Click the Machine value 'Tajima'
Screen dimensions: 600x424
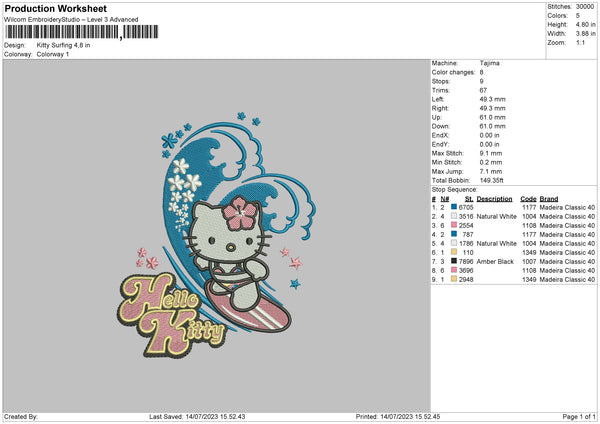[x=489, y=63]
